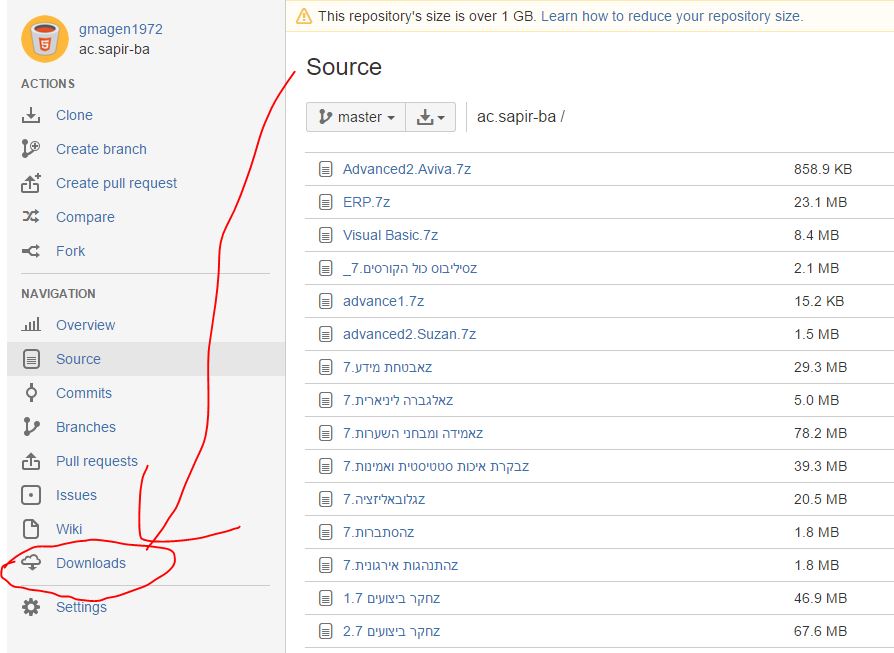Image resolution: width=894 pixels, height=653 pixels.
Task: Click the Commits icon in navigation
Action: click(x=31, y=393)
